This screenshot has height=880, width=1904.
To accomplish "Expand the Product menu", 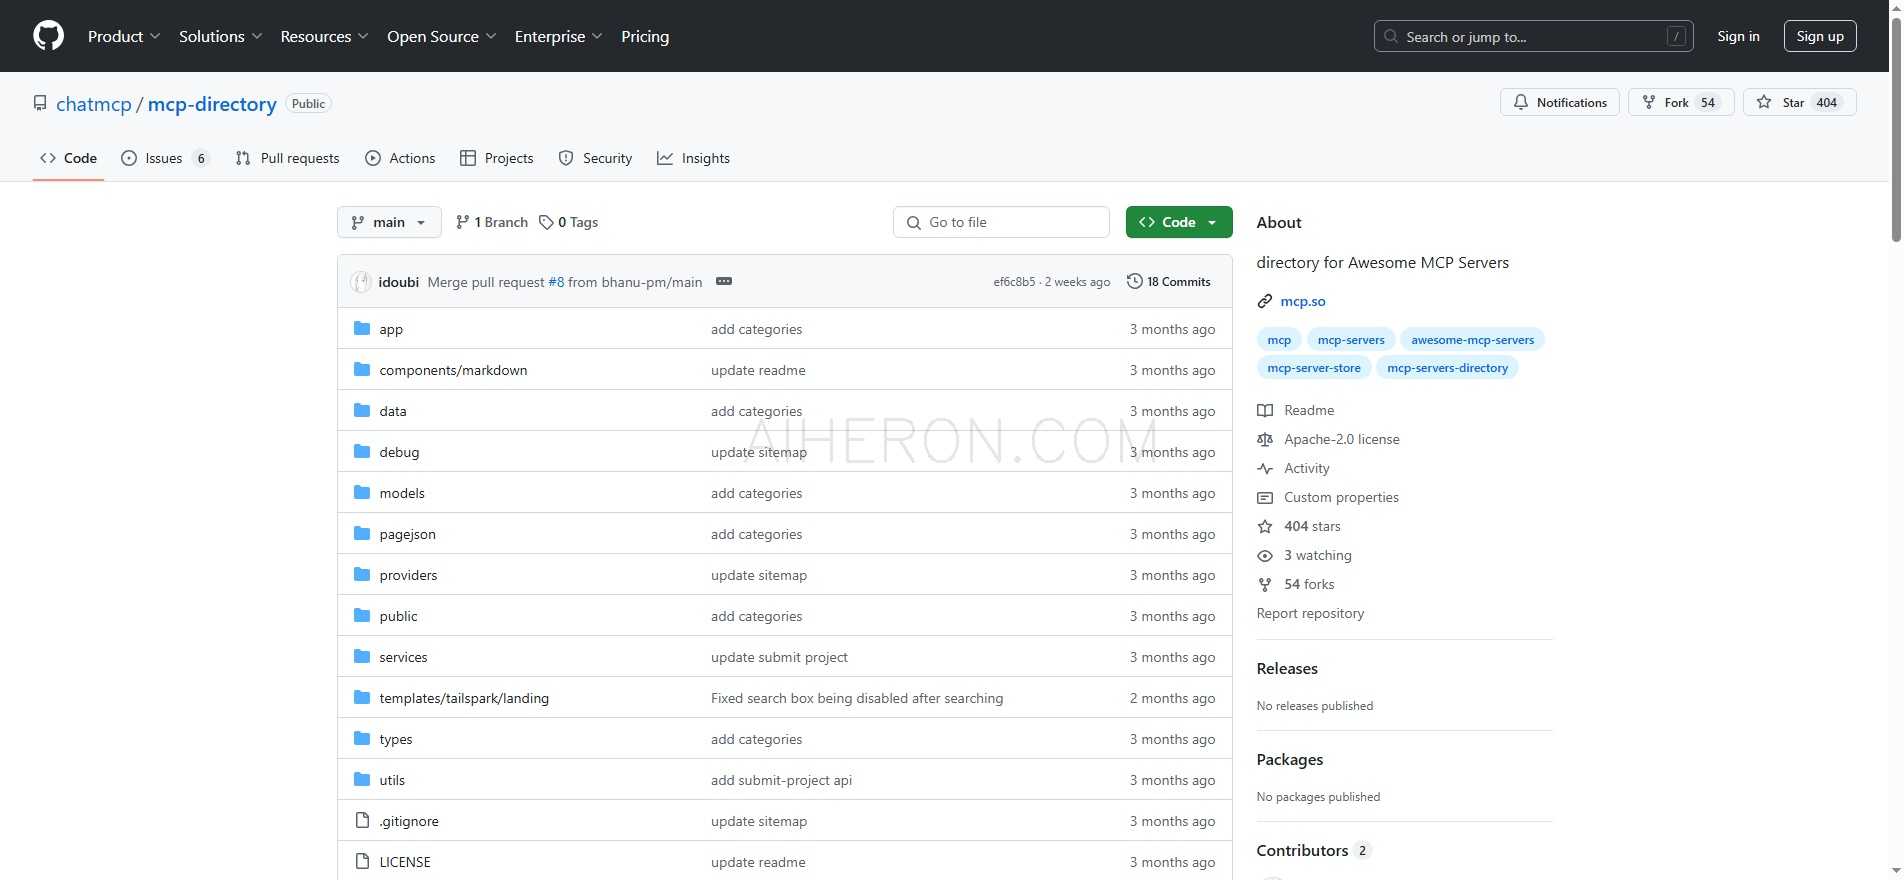I will pos(124,36).
